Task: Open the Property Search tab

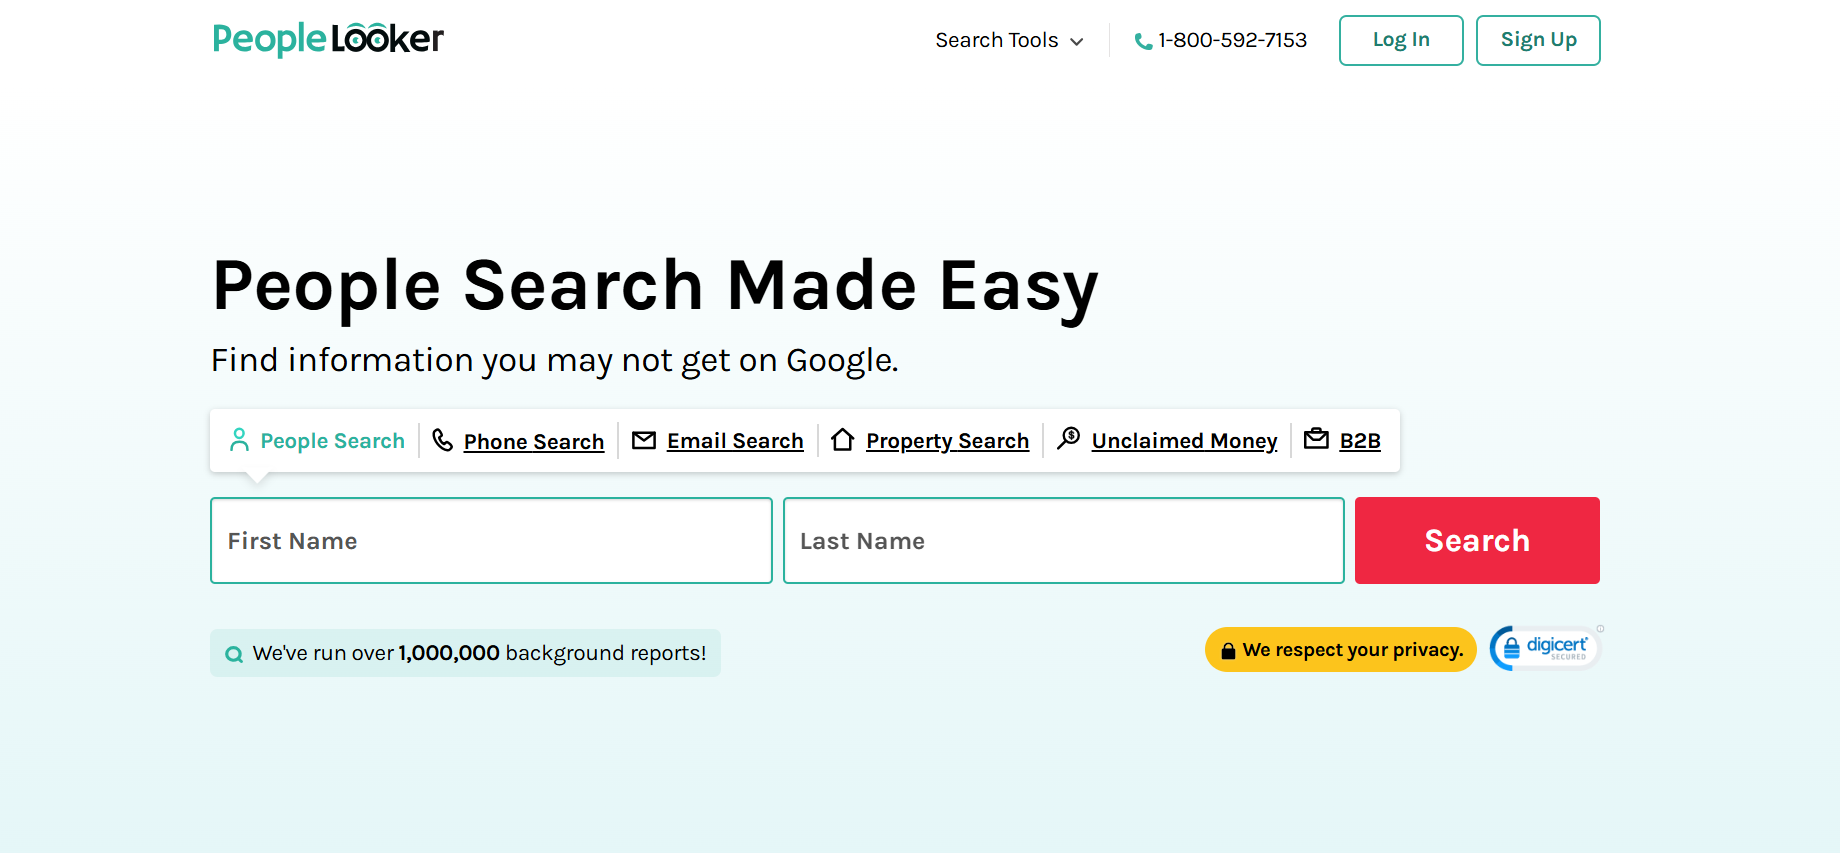Action: (x=947, y=441)
